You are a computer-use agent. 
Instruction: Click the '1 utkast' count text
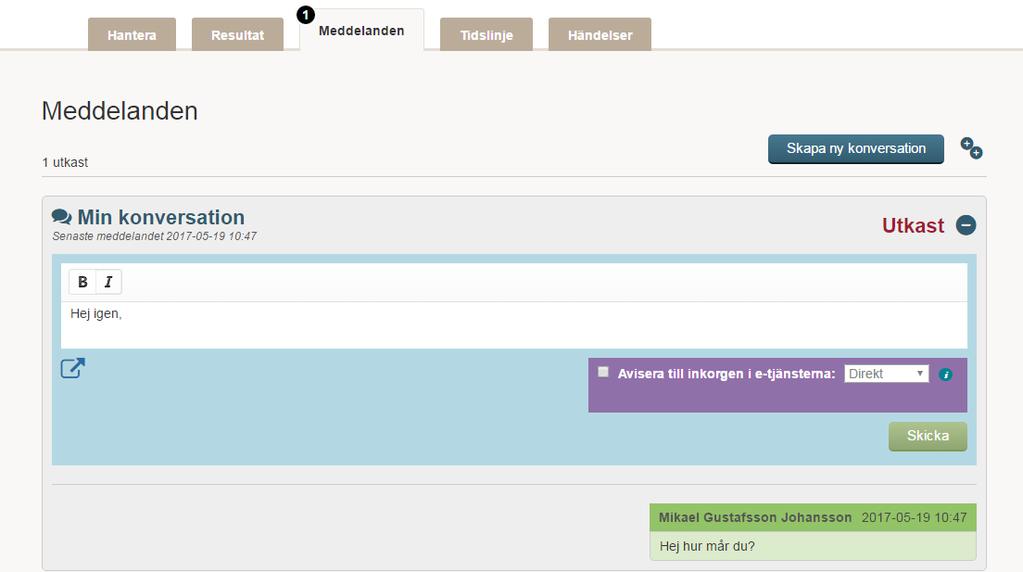point(65,162)
